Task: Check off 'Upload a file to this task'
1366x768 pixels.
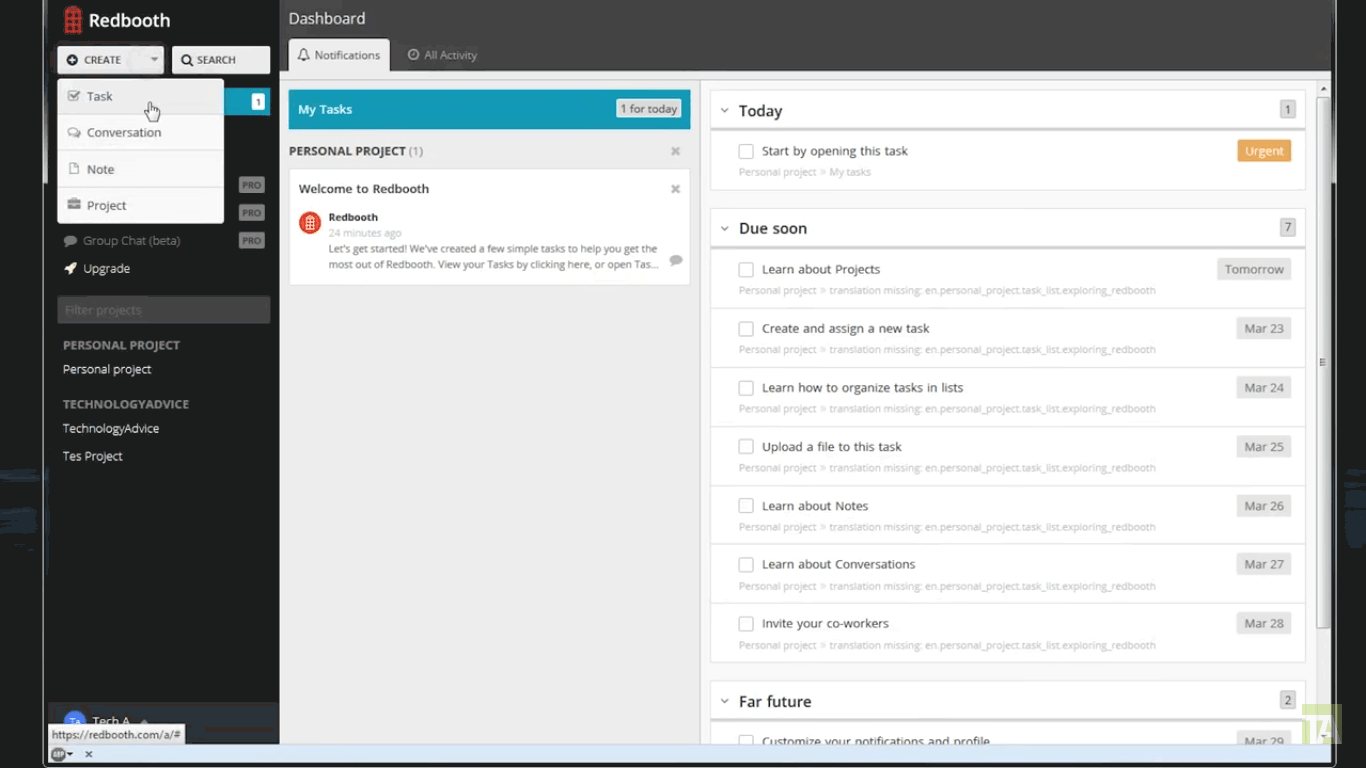Action: (746, 446)
